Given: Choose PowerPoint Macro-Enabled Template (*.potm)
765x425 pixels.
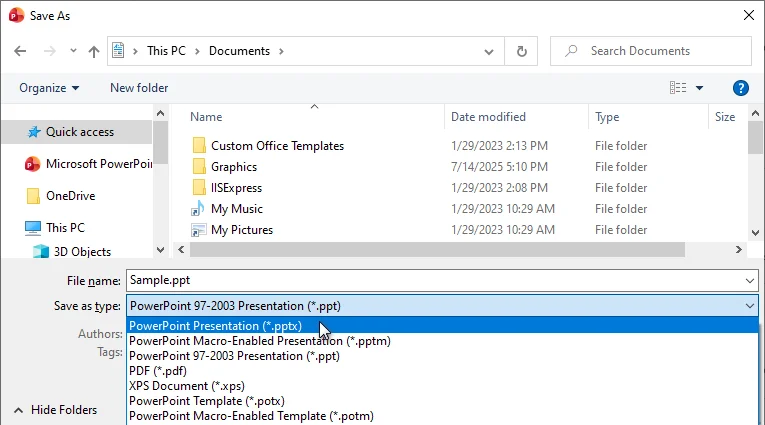Looking at the screenshot, I should 442,416.
